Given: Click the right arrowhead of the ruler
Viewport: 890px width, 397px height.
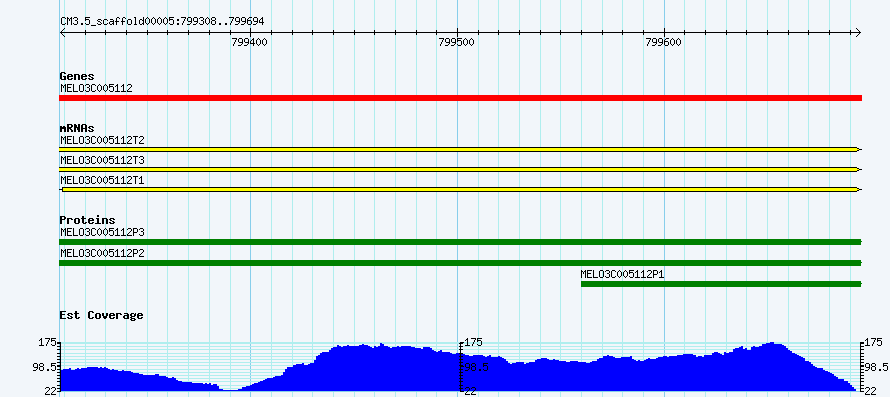Looking at the screenshot, I should click(858, 32).
